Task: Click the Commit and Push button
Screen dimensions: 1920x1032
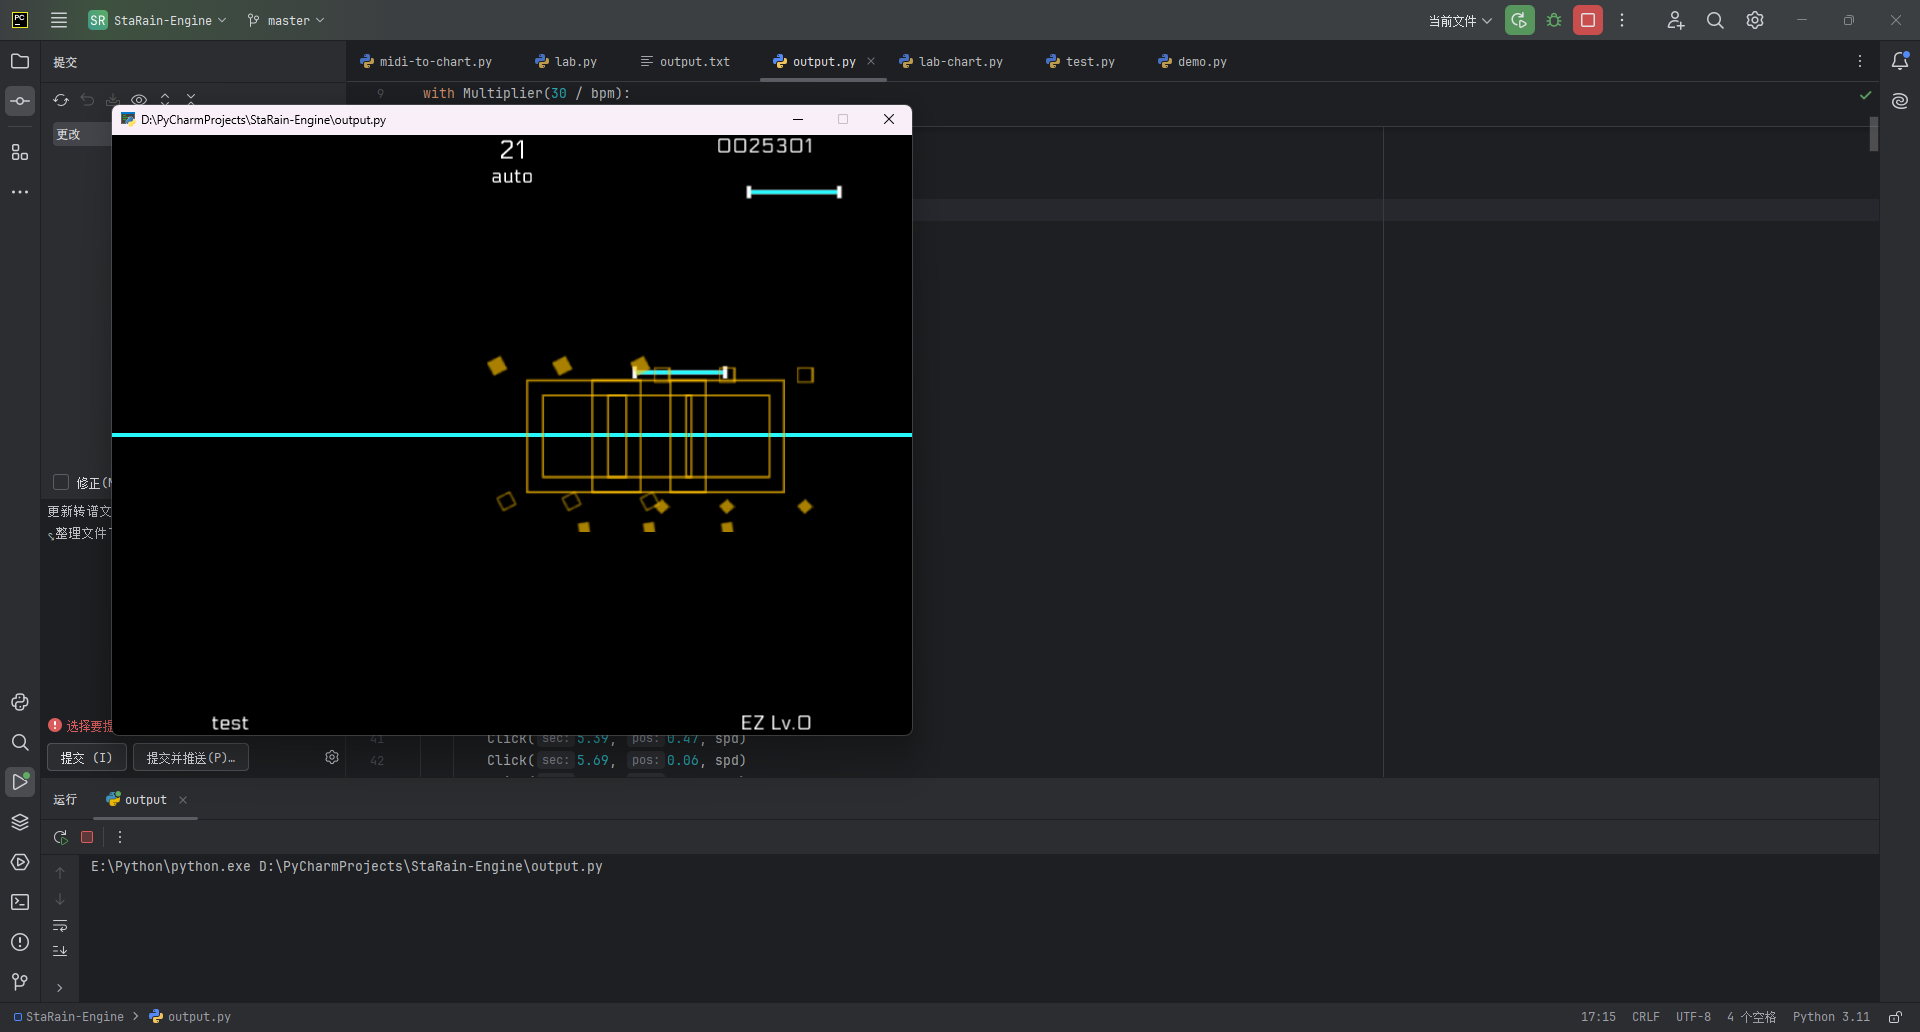Action: 190,758
